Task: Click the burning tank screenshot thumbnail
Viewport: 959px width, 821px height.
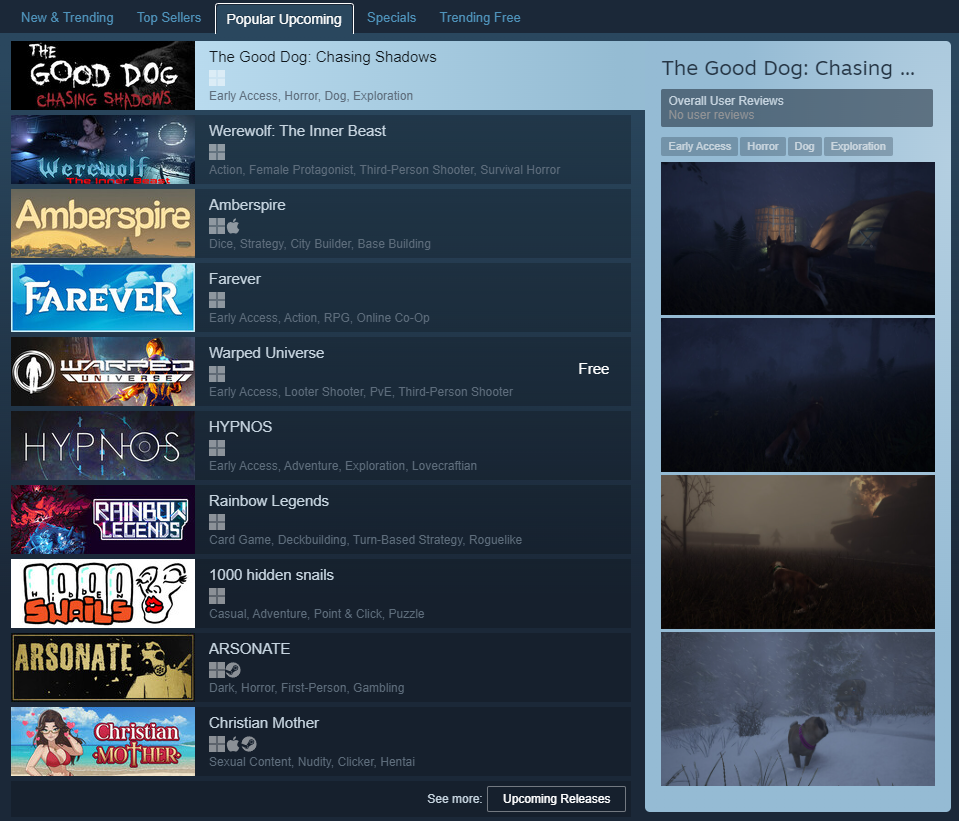Action: point(798,552)
